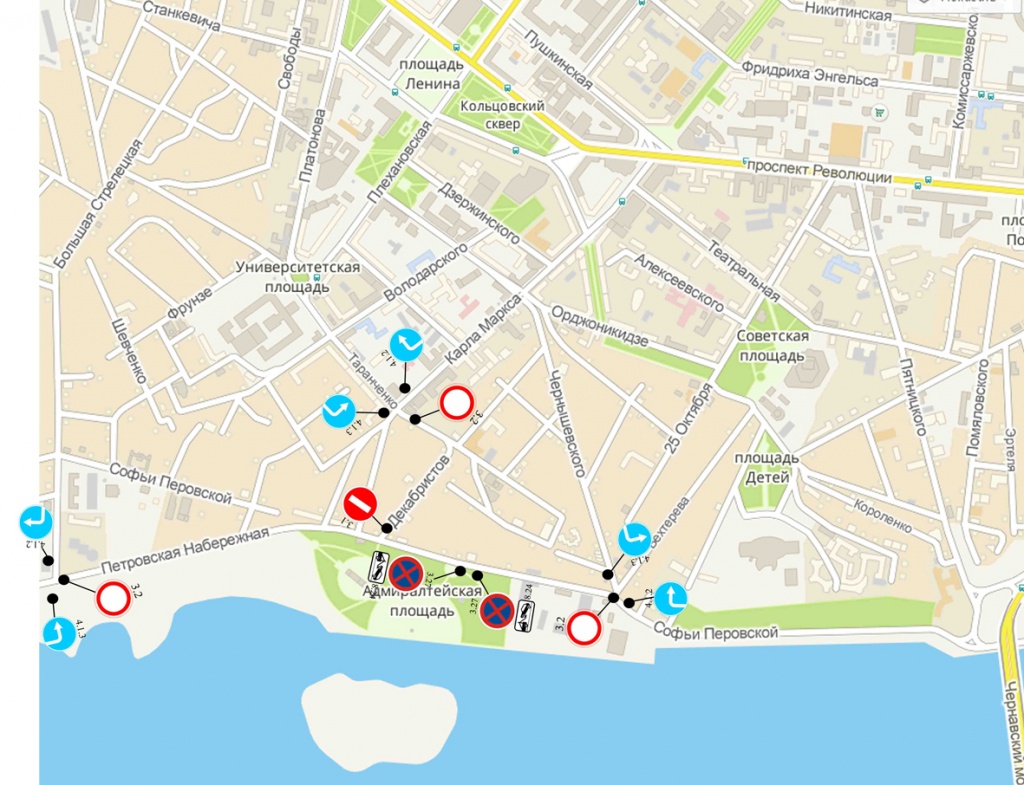Screen dimensions: 1024x785
Task: Click the Университетская площадь label
Action: [298, 276]
